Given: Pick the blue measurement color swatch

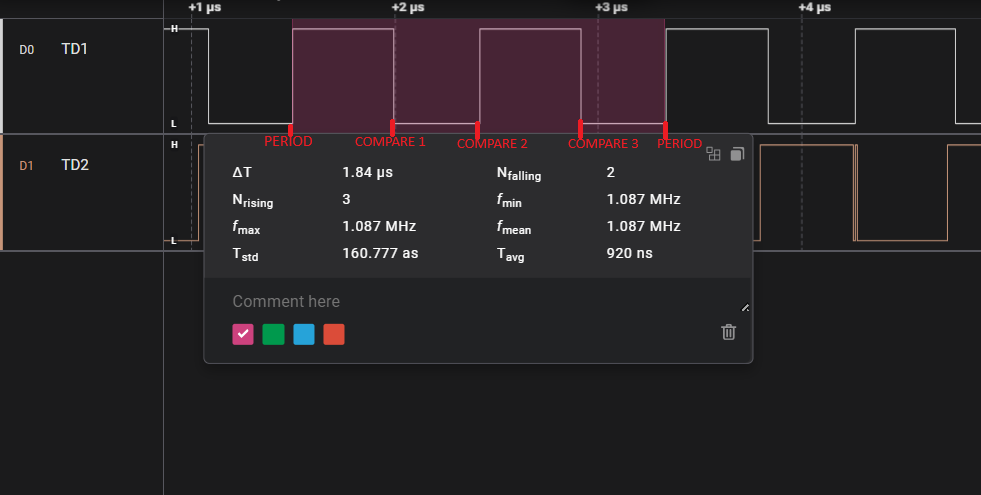Looking at the screenshot, I should [304, 334].
